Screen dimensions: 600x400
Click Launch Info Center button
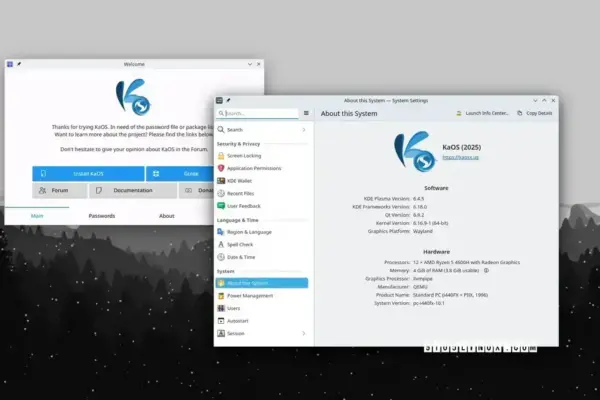pos(482,113)
